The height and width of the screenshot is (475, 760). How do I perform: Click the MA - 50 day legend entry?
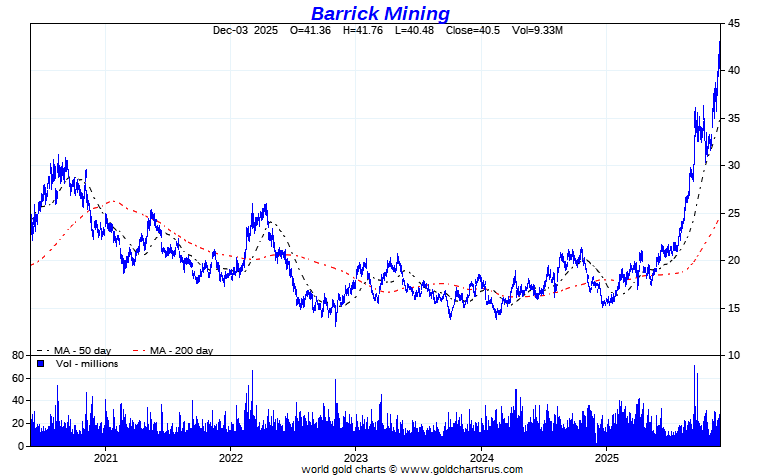point(75,350)
